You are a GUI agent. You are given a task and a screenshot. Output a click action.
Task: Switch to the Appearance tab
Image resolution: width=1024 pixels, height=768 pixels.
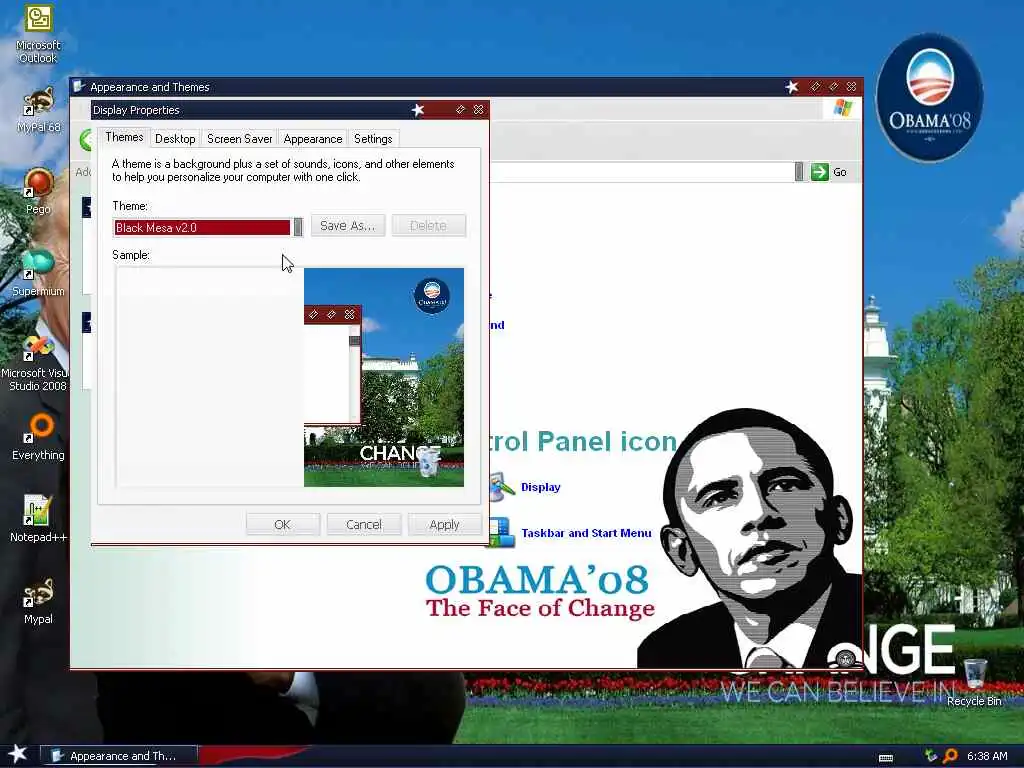coord(313,139)
